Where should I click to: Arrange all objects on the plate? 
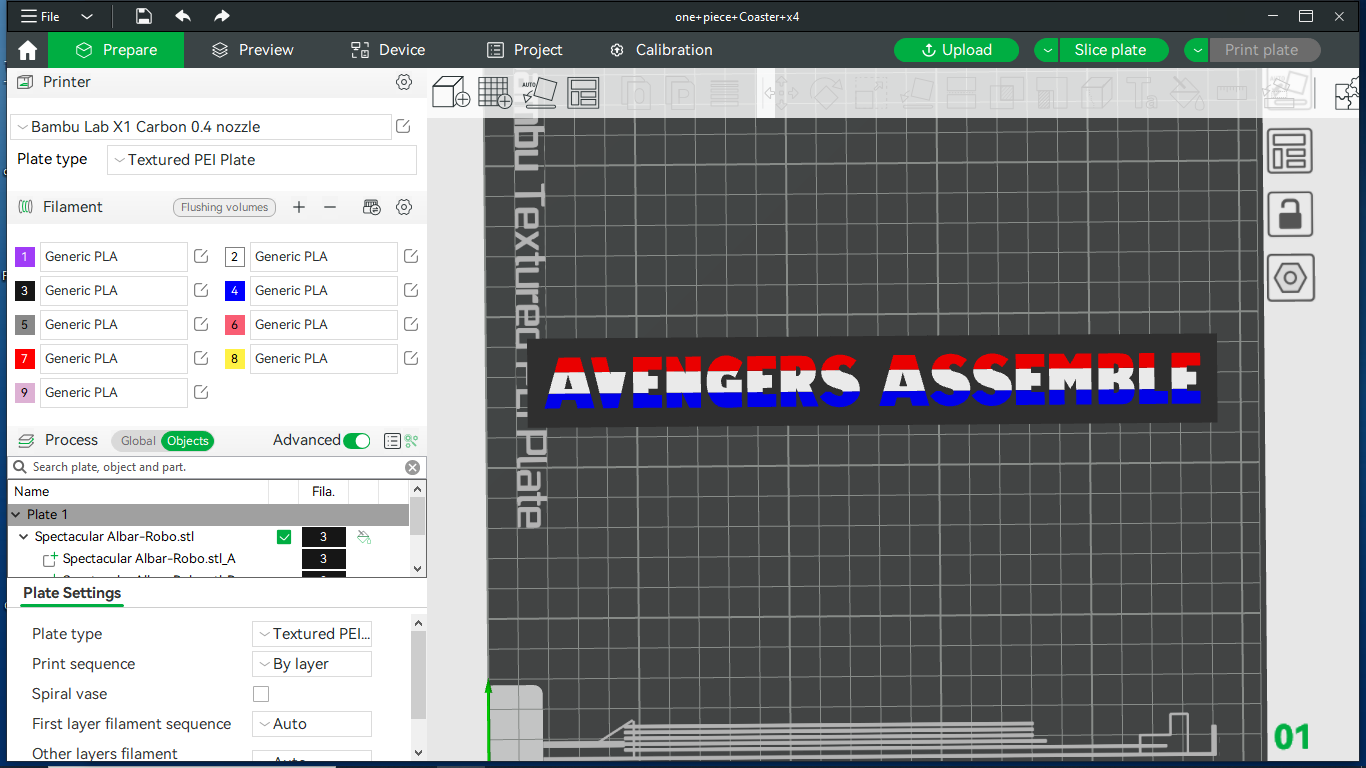(583, 92)
